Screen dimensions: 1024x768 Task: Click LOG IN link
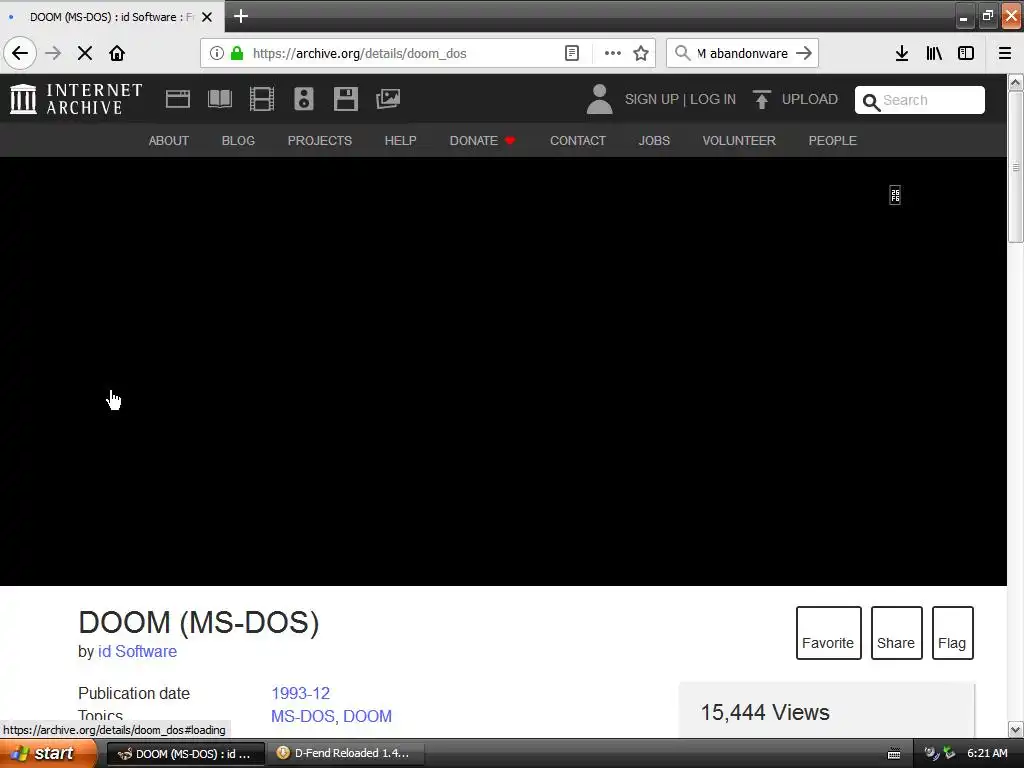[712, 99]
